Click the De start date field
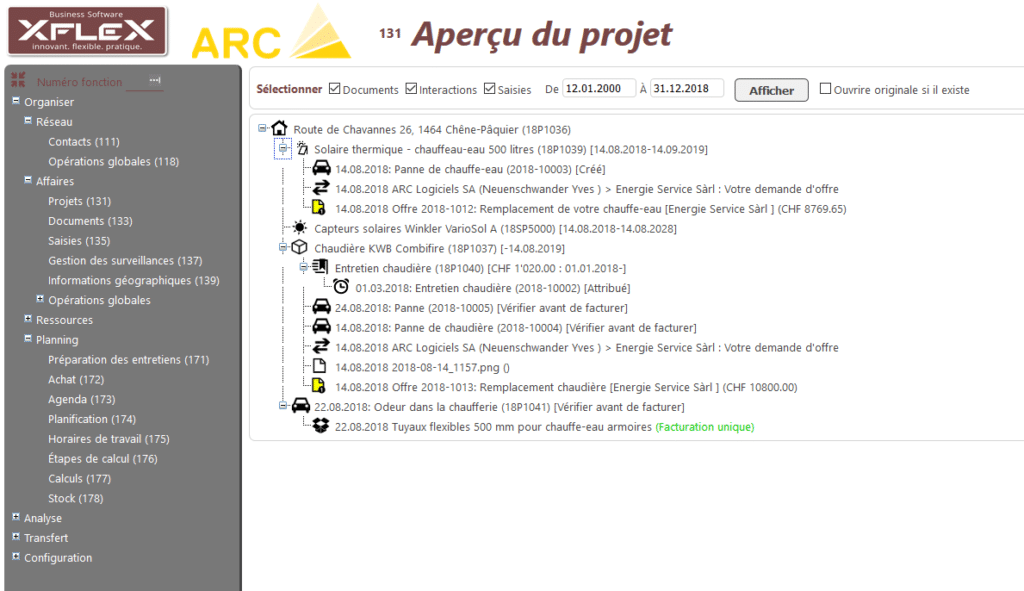Viewport: 1024px width, 591px height. (x=598, y=88)
